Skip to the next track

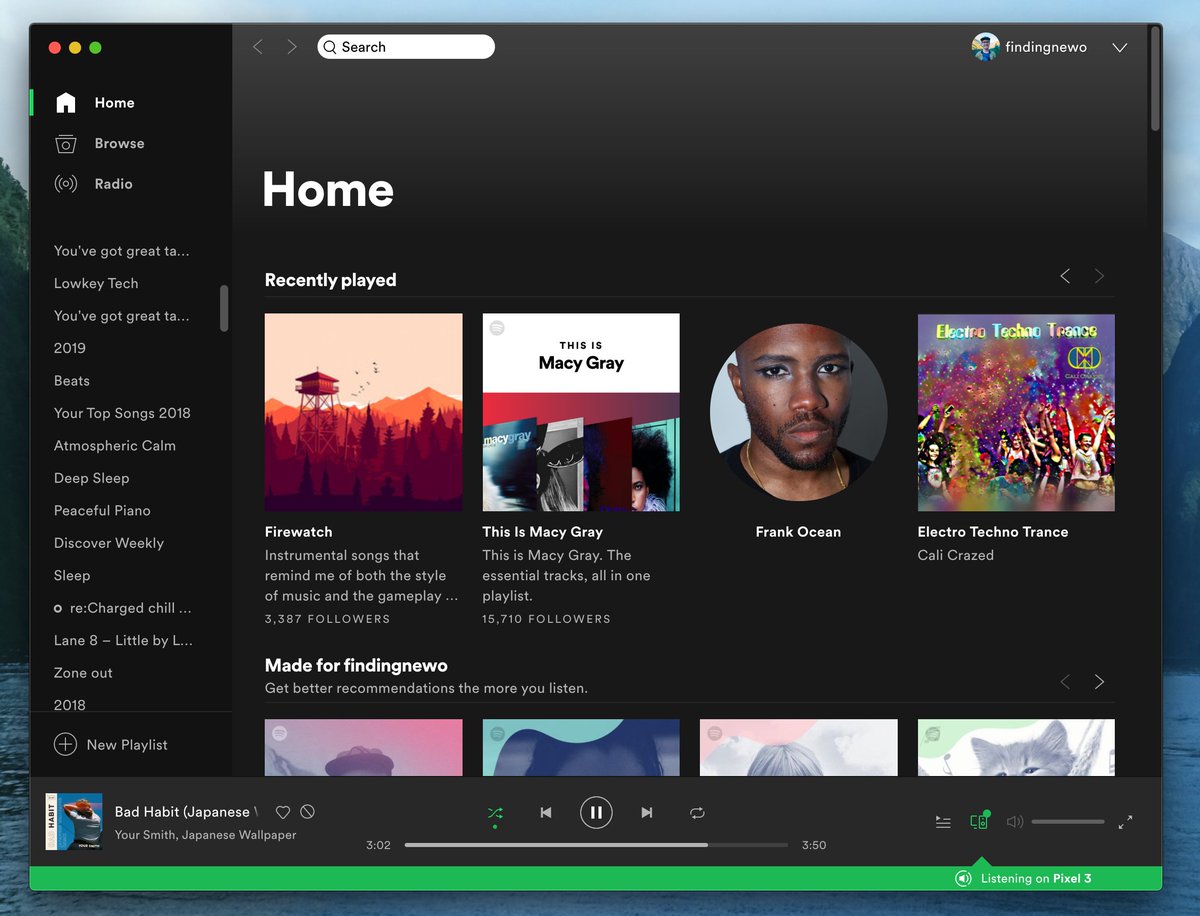[647, 813]
